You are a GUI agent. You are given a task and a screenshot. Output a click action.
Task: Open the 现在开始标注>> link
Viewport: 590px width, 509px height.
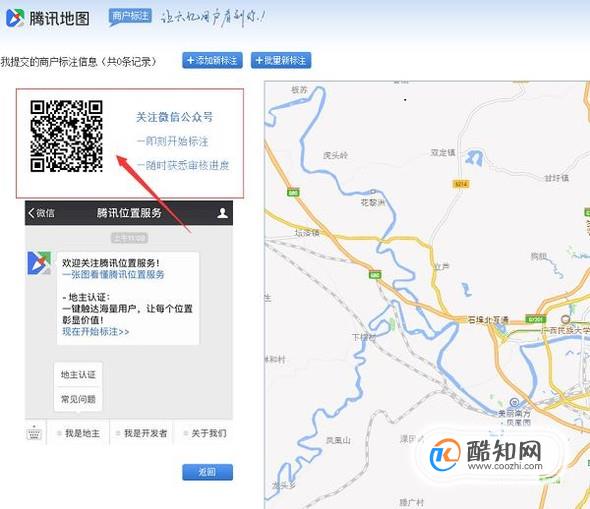(x=96, y=331)
